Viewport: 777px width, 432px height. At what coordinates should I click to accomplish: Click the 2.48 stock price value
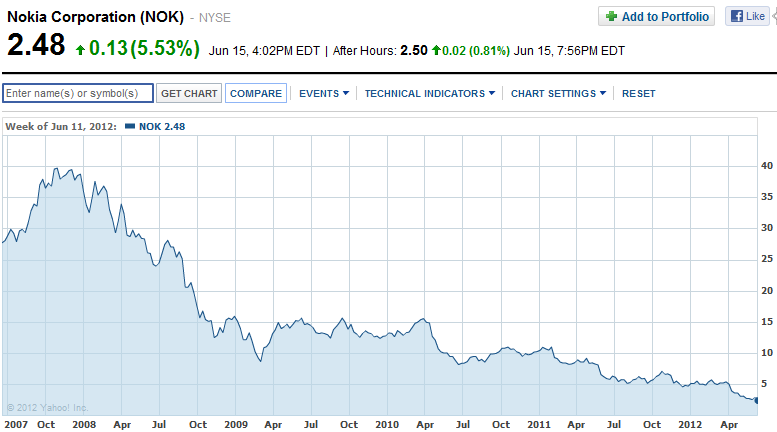pyautogui.click(x=36, y=45)
